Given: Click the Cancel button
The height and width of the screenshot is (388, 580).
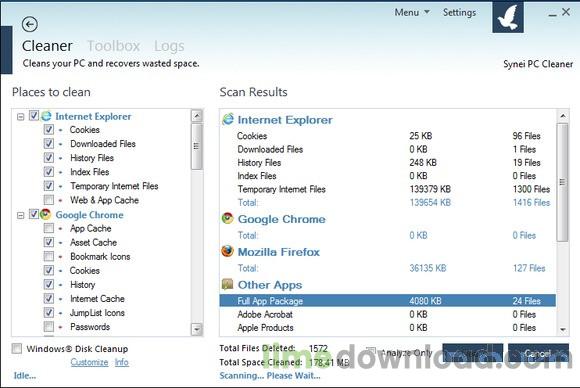Looking at the screenshot, I should 538,353.
